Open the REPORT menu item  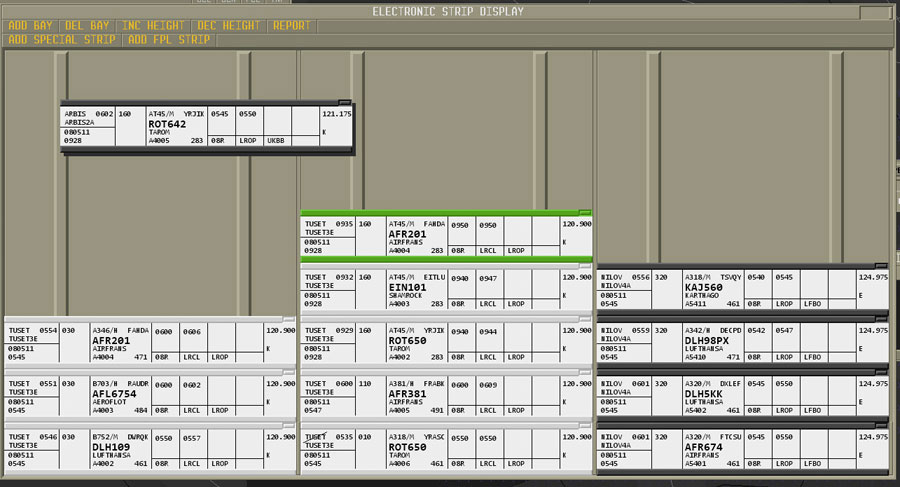(292, 26)
